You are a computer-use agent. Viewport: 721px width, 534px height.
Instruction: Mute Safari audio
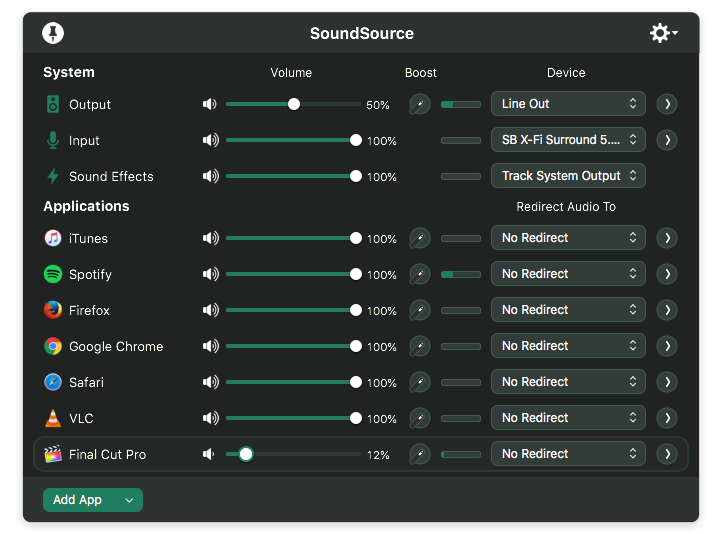pyautogui.click(x=210, y=382)
